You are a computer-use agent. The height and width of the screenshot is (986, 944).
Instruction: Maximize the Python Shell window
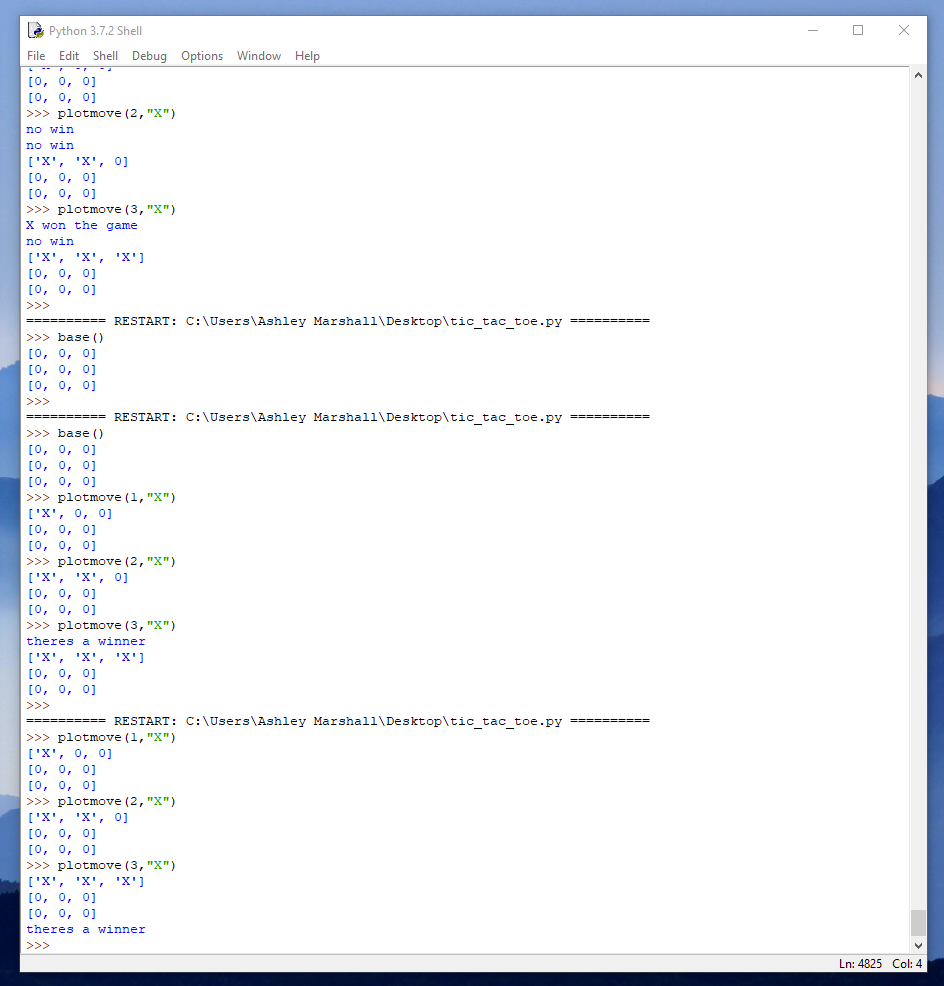(x=857, y=31)
